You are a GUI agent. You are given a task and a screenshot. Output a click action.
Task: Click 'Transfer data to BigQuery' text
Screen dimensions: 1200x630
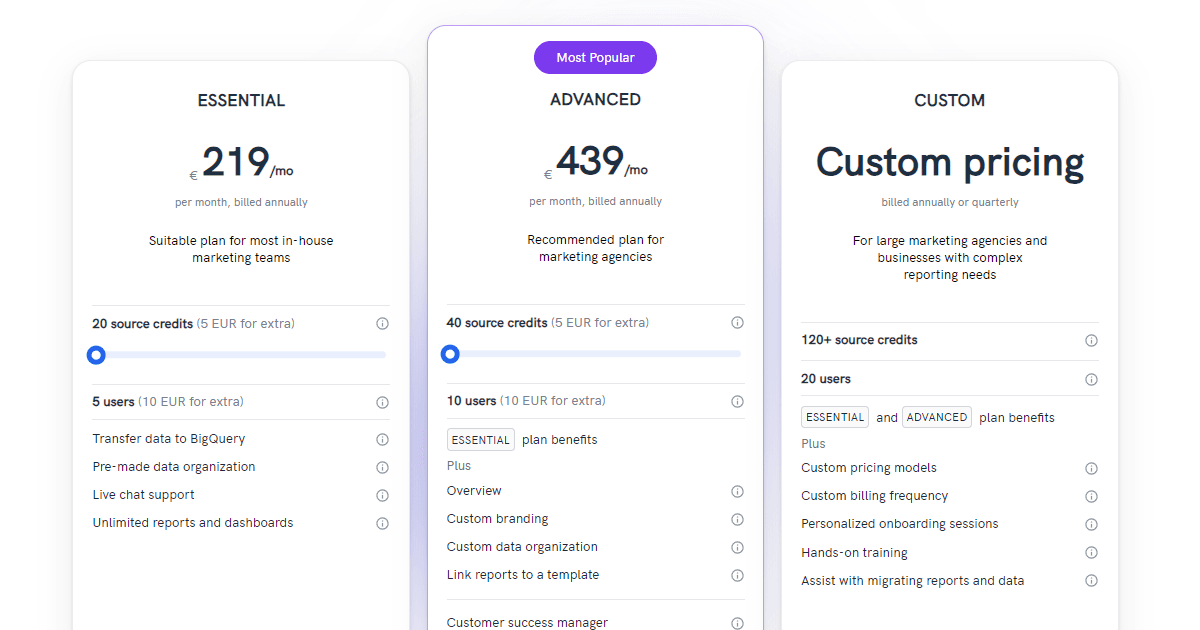[x=169, y=439]
